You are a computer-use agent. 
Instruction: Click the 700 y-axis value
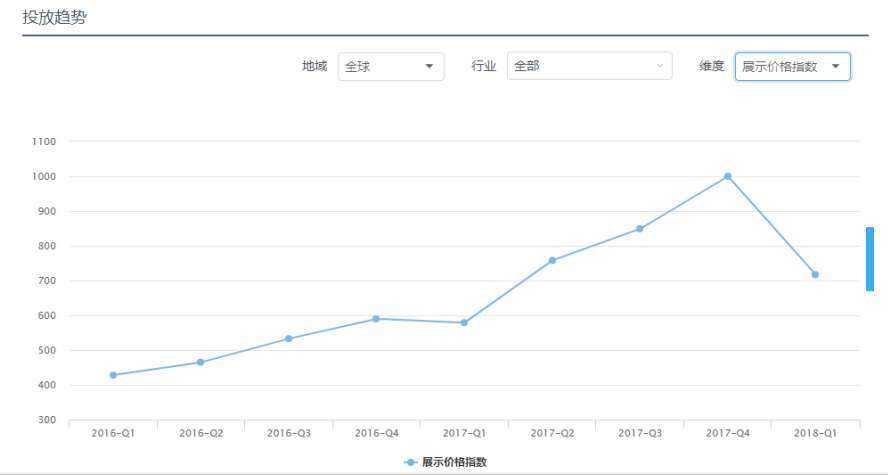point(47,281)
